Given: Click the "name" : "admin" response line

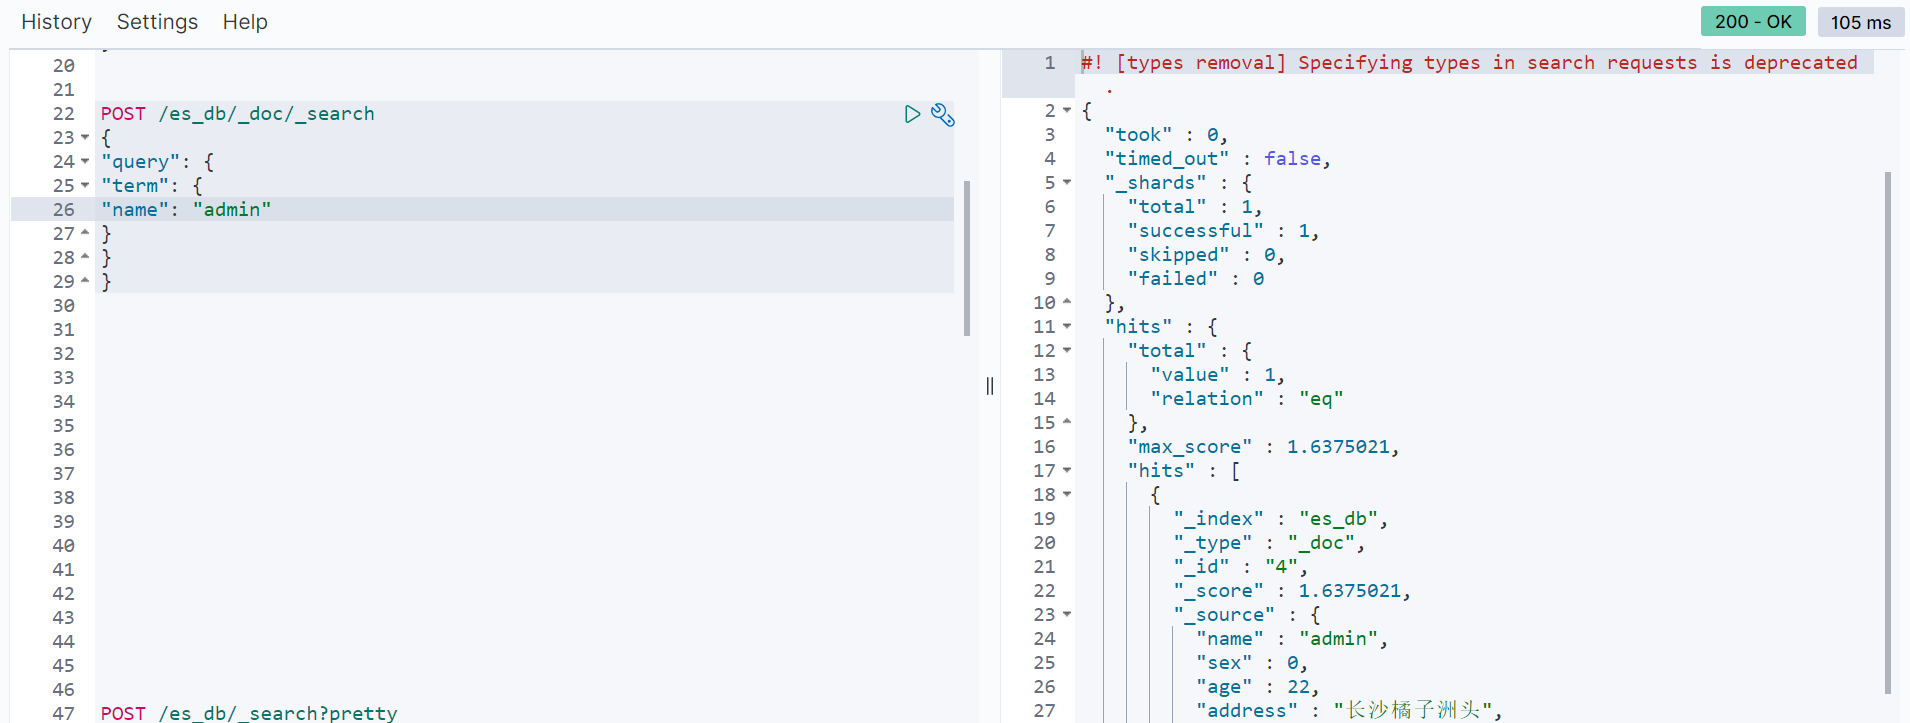Looking at the screenshot, I should pos(1292,639).
